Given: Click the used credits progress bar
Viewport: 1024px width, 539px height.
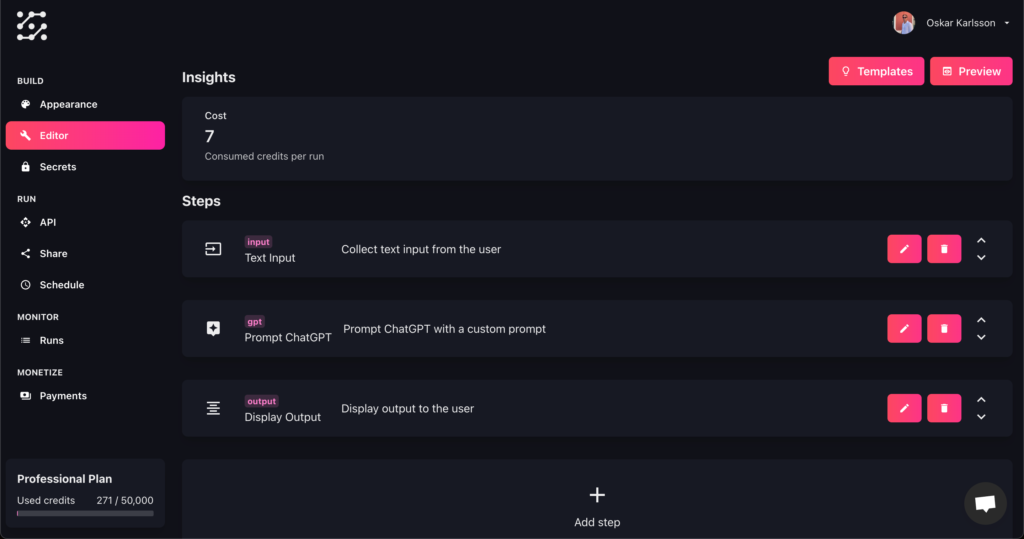Looking at the screenshot, I should pos(85,513).
